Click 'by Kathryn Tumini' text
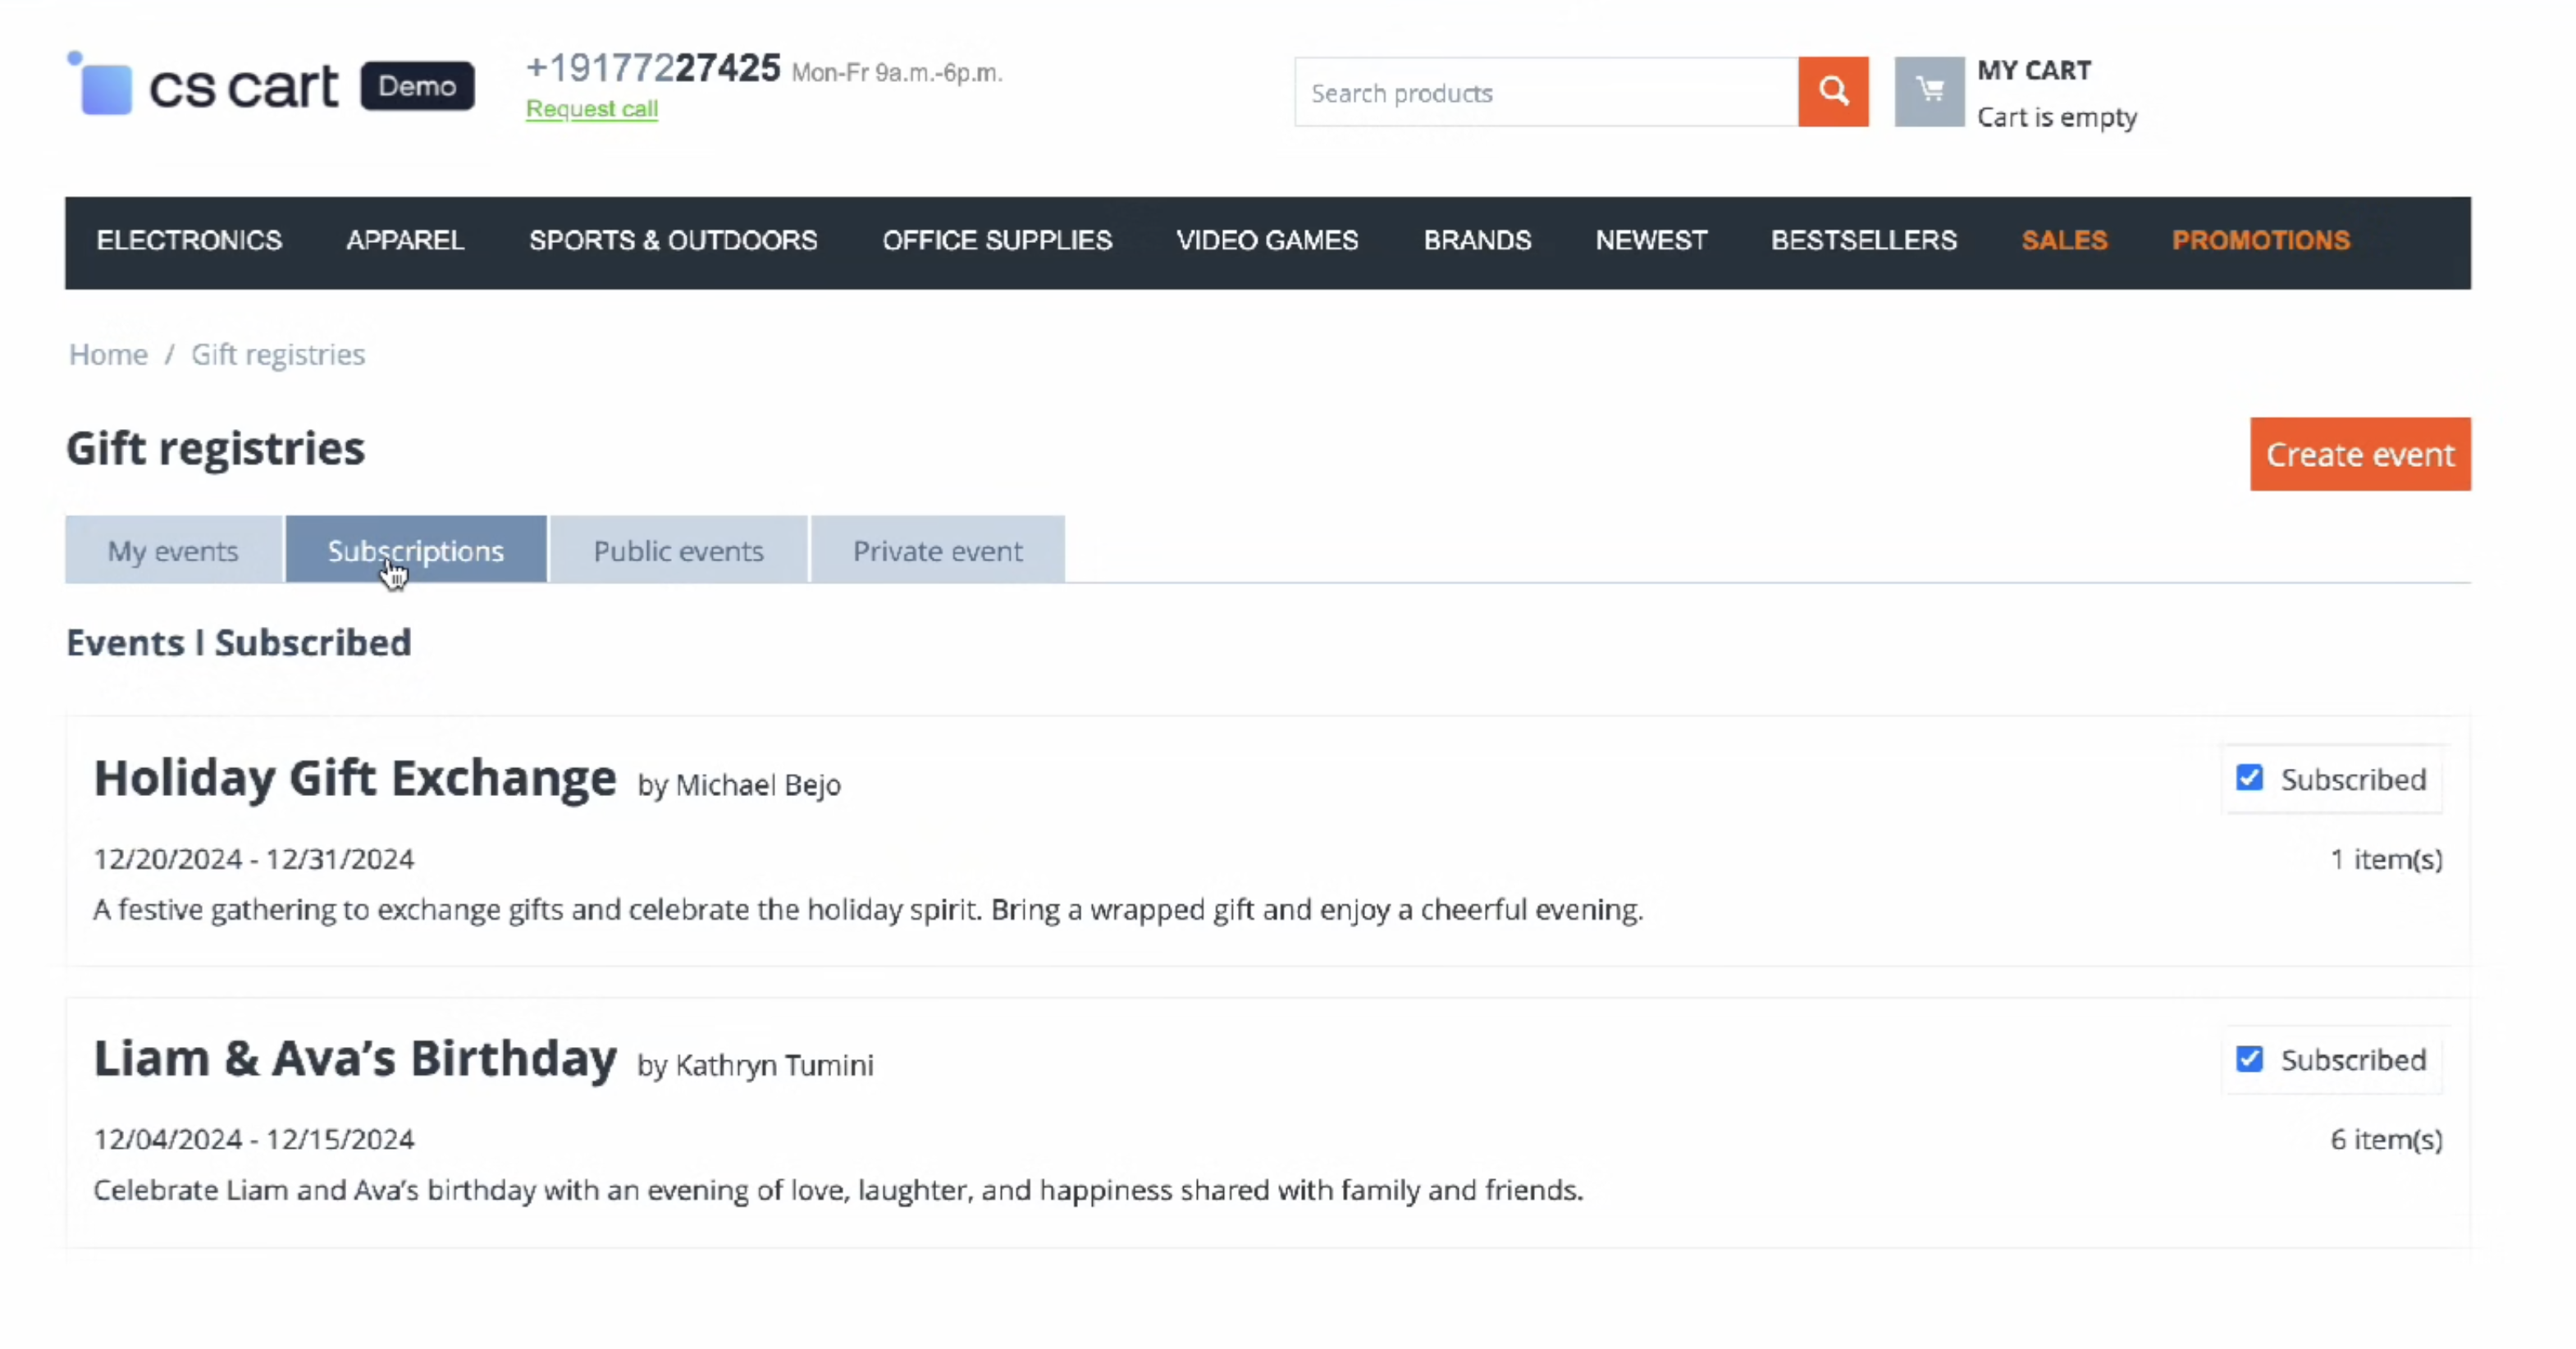The height and width of the screenshot is (1349, 2576). coord(755,1065)
